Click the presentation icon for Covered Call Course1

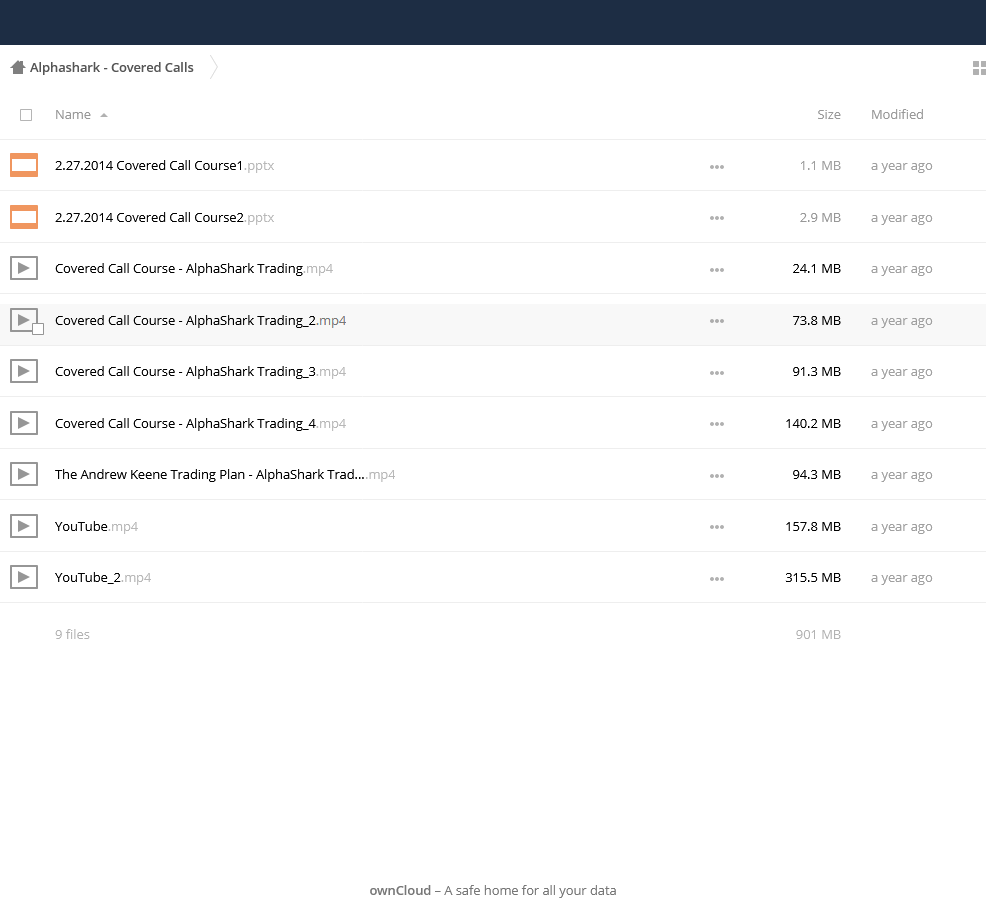click(24, 165)
